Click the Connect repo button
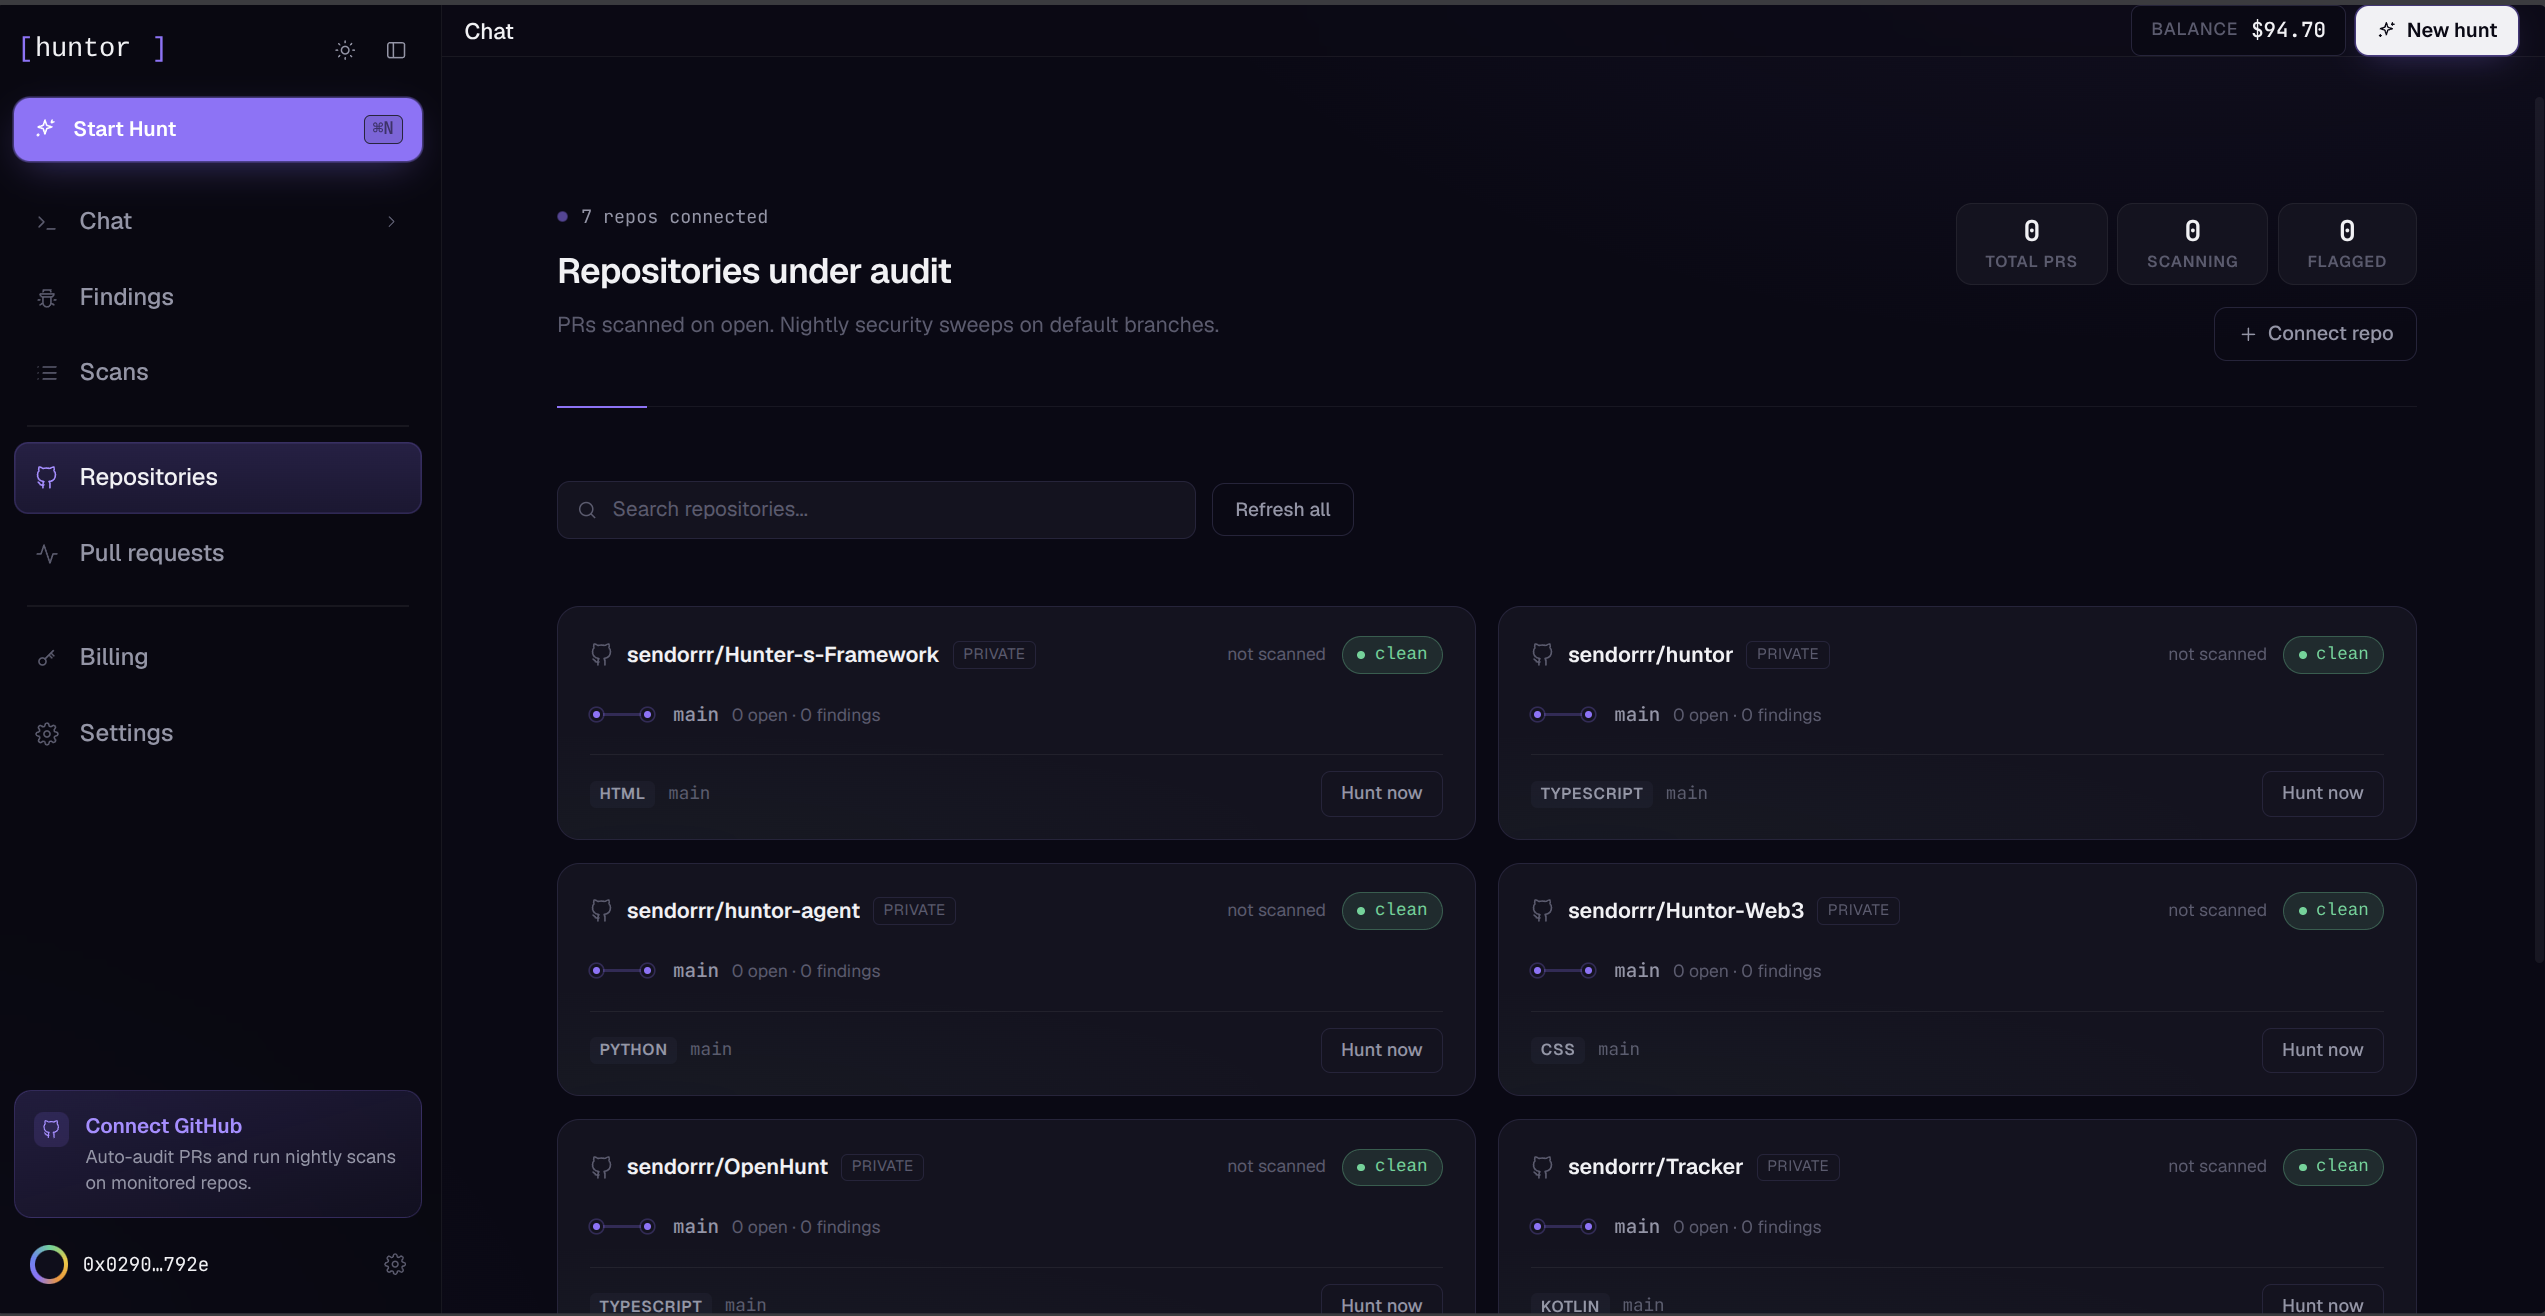Viewport: 2545px width, 1316px height. (x=2315, y=334)
